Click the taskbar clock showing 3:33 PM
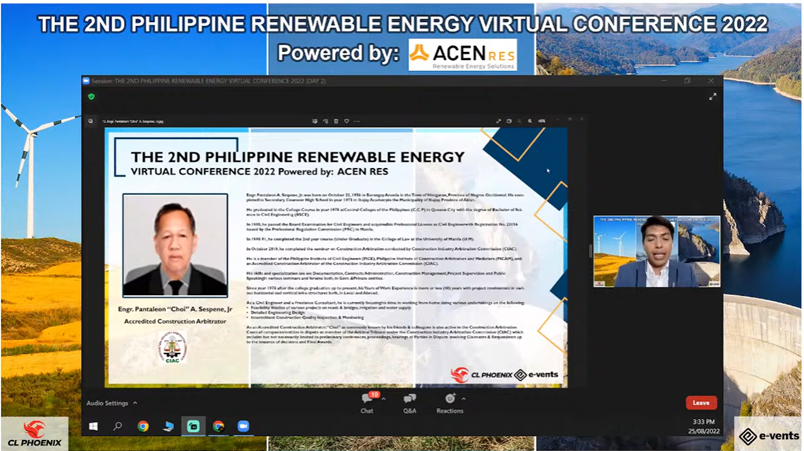The height and width of the screenshot is (451, 804). [704, 422]
